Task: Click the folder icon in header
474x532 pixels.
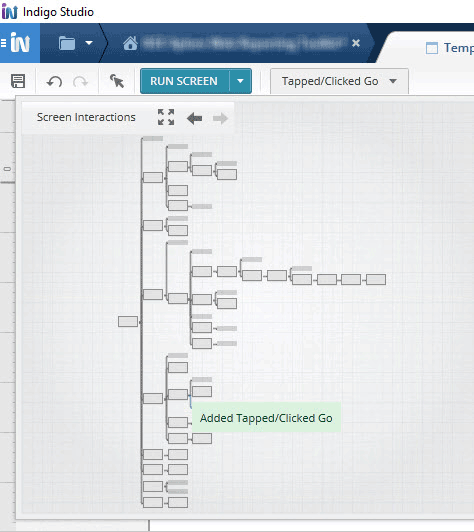Action: (67, 43)
